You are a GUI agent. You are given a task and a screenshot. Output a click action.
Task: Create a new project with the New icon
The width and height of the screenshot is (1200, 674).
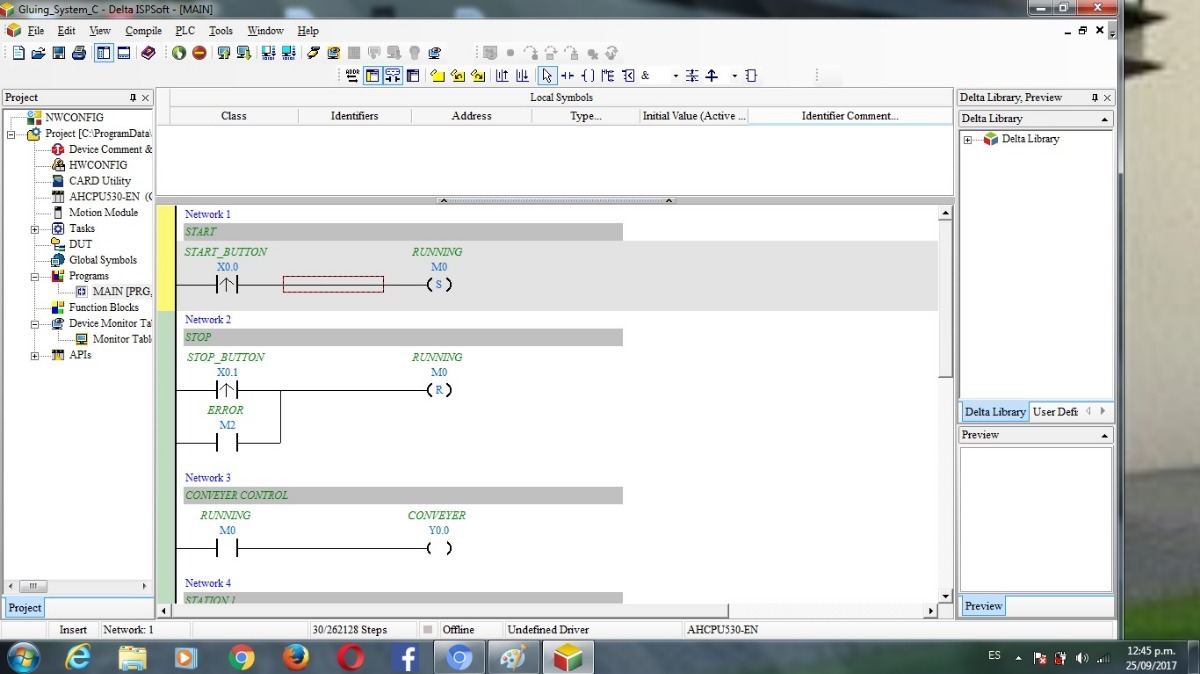coord(17,53)
